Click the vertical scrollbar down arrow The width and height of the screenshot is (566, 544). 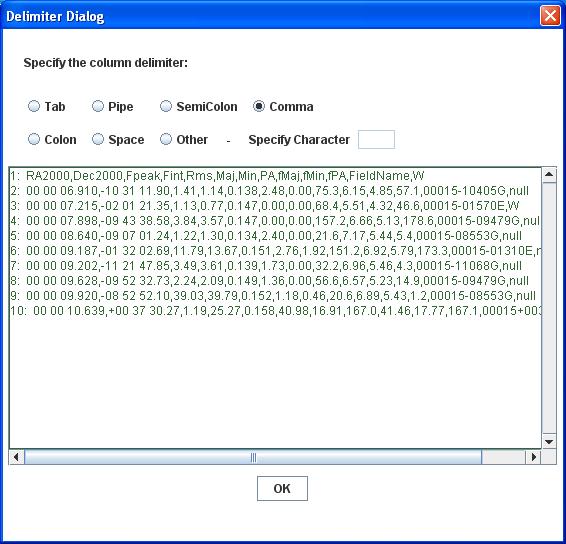pyautogui.click(x=549, y=441)
